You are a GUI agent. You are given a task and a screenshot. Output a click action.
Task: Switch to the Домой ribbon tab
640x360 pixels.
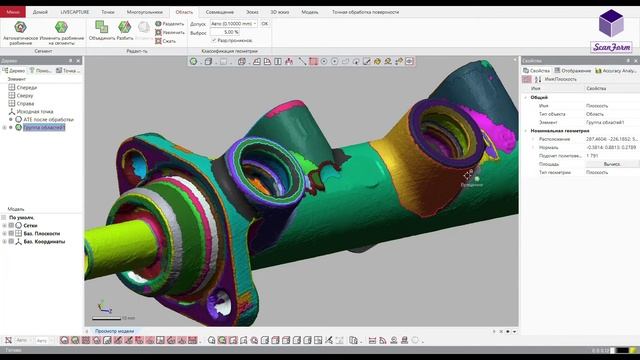(x=40, y=12)
